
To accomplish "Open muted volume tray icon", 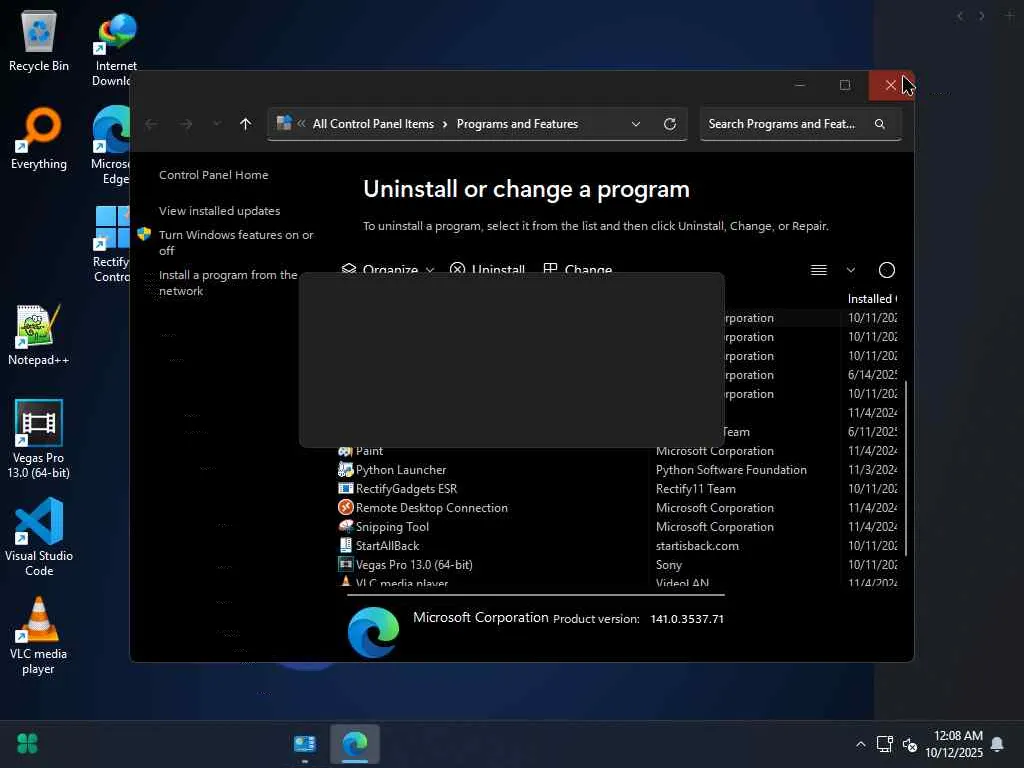I will 910,744.
